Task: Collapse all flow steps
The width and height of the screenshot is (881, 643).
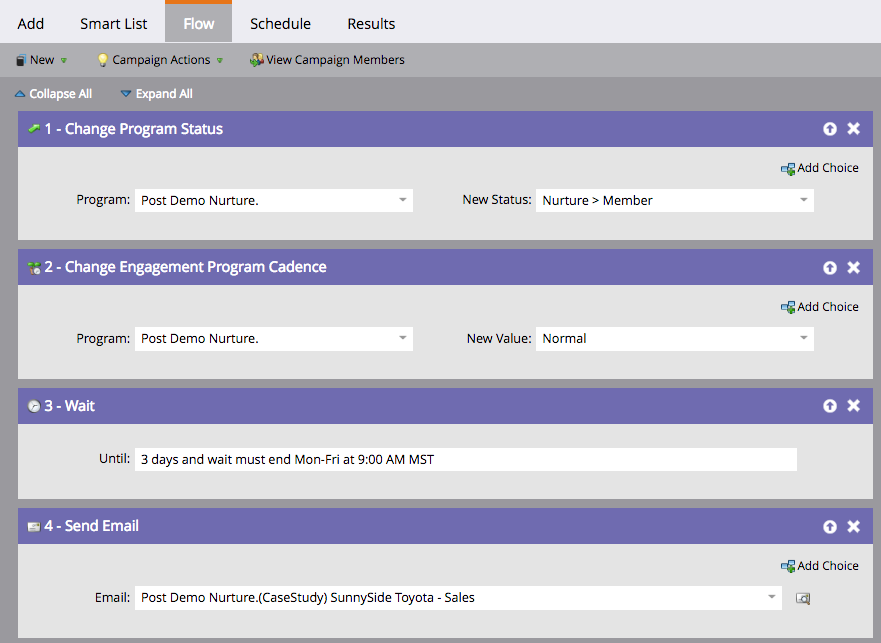Action: pos(53,94)
